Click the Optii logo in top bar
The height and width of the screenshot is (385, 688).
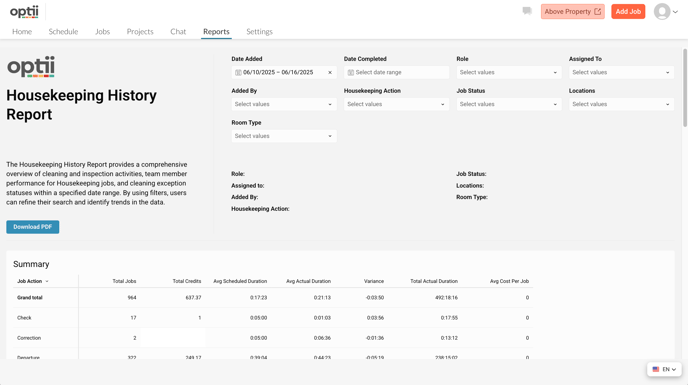click(24, 12)
